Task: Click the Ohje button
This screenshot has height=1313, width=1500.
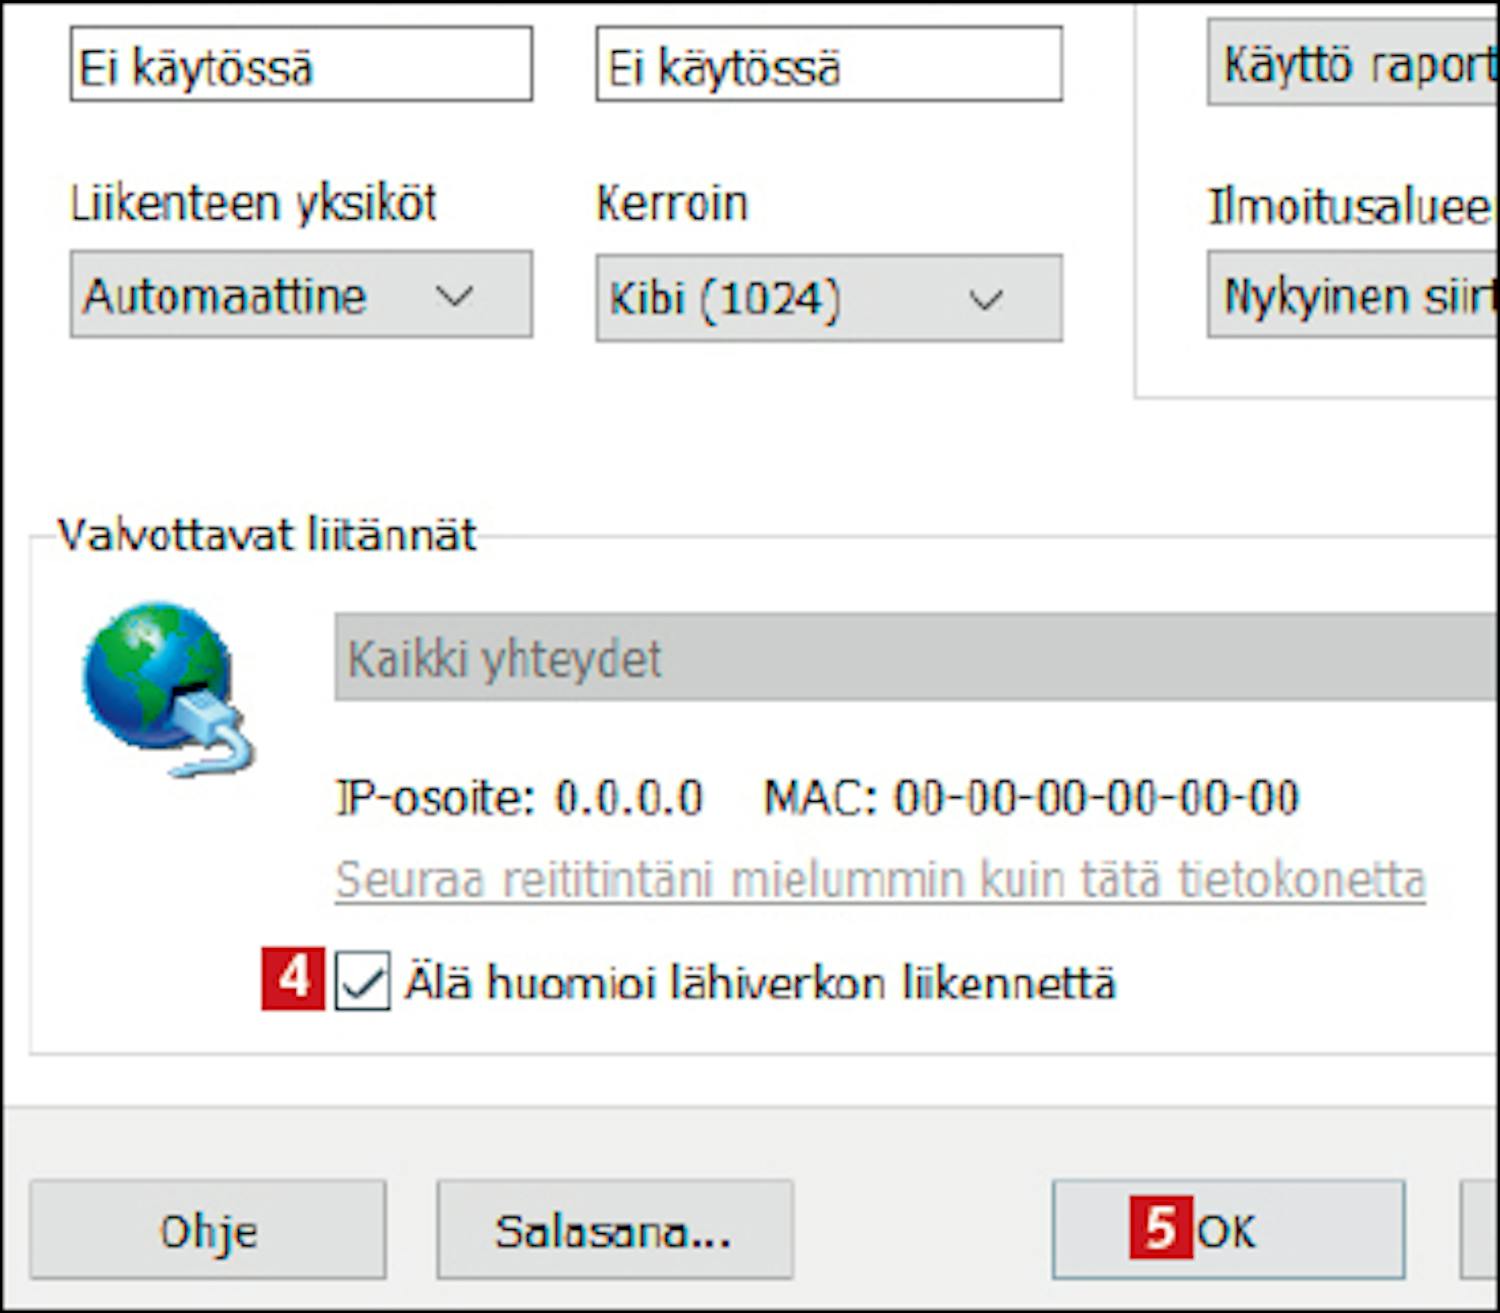Action: click(208, 1230)
